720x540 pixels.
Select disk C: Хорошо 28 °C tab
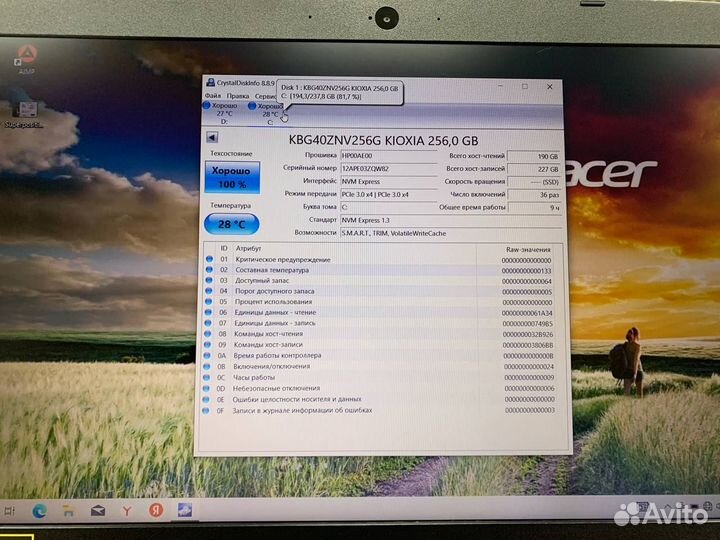269,113
